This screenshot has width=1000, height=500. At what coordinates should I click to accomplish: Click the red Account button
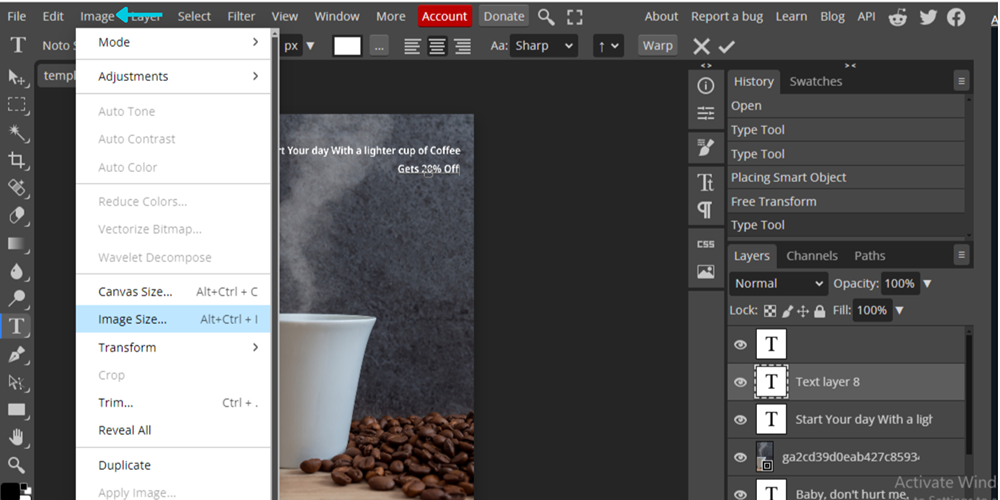point(445,17)
